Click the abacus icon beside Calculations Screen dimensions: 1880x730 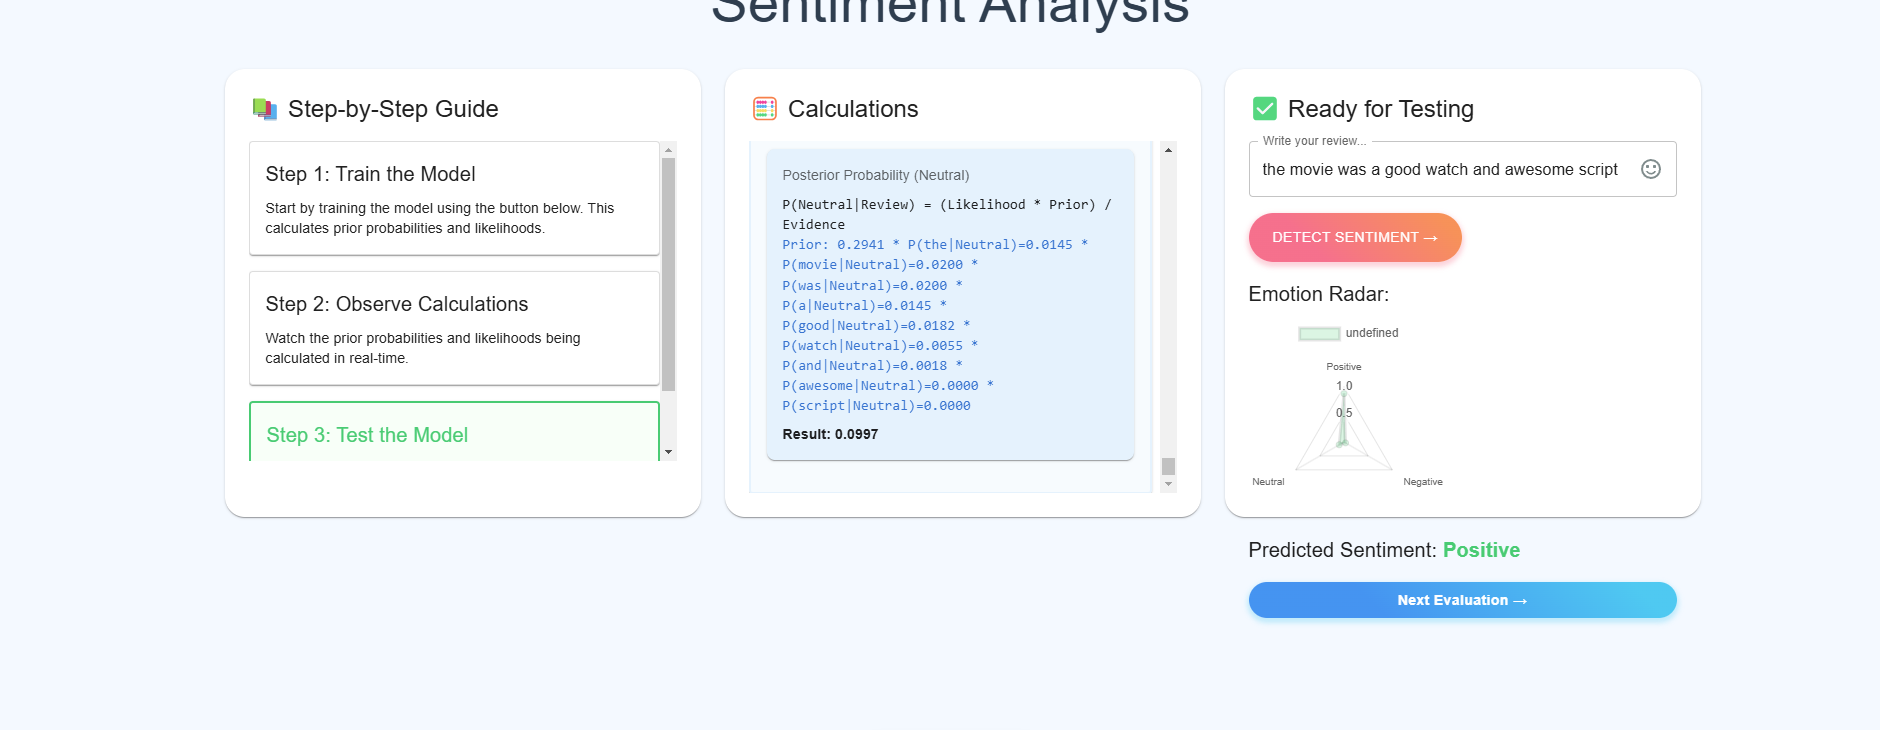coord(764,109)
